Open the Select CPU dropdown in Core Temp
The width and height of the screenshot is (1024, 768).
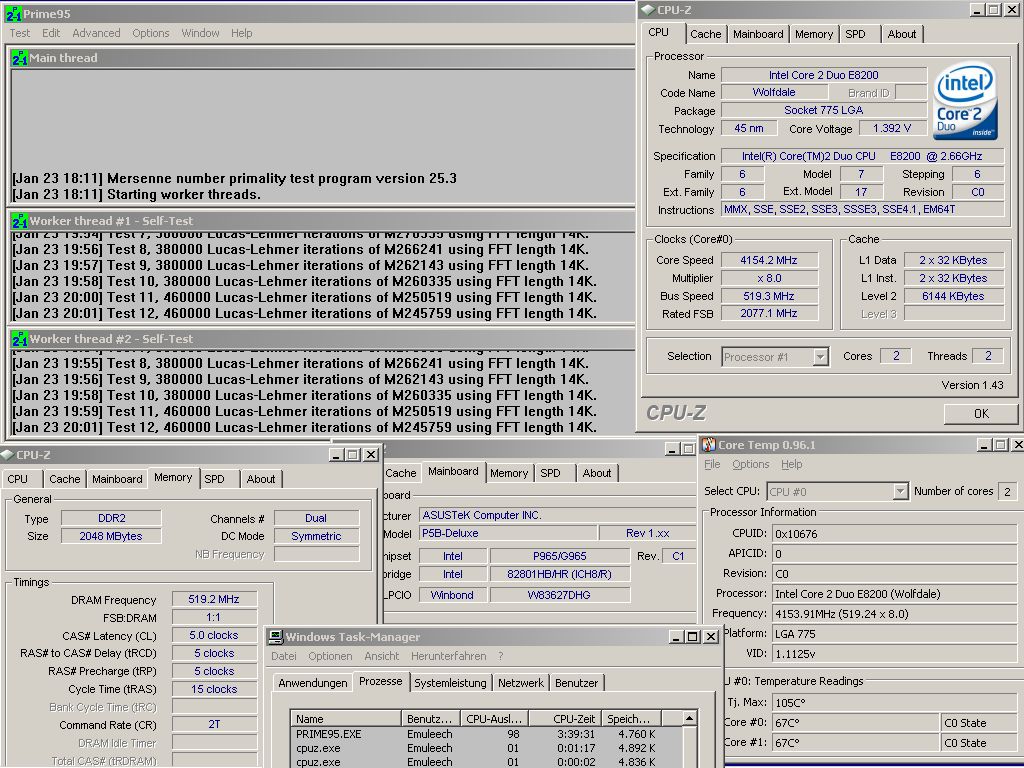(900, 491)
